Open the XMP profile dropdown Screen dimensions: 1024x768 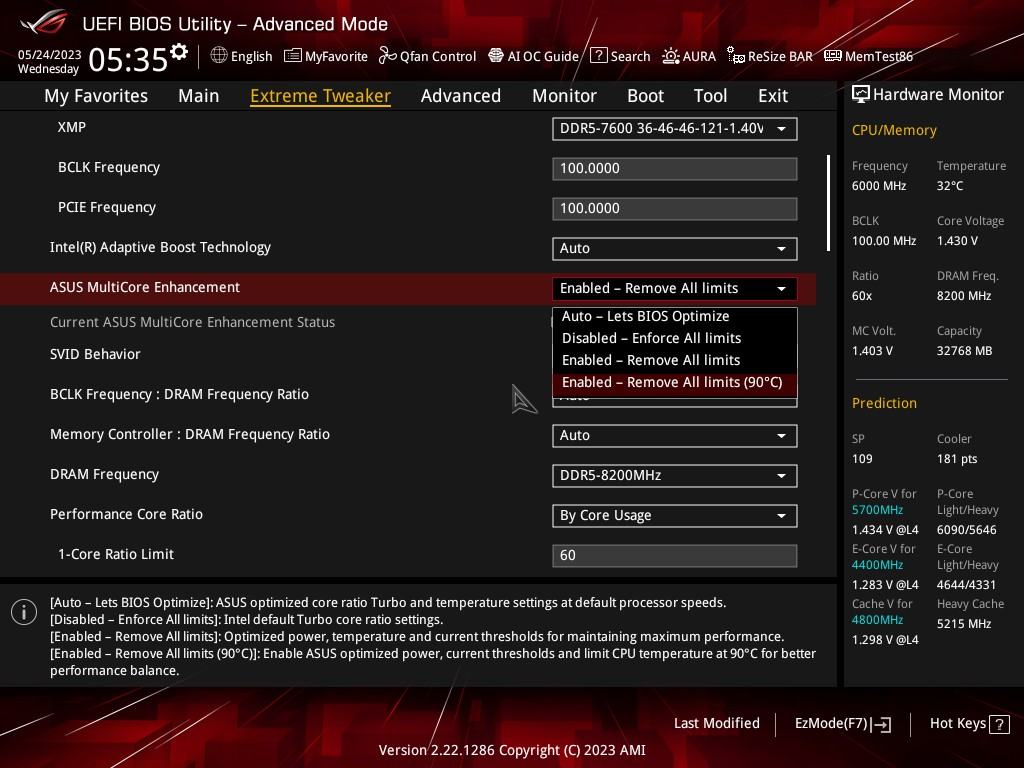point(674,129)
